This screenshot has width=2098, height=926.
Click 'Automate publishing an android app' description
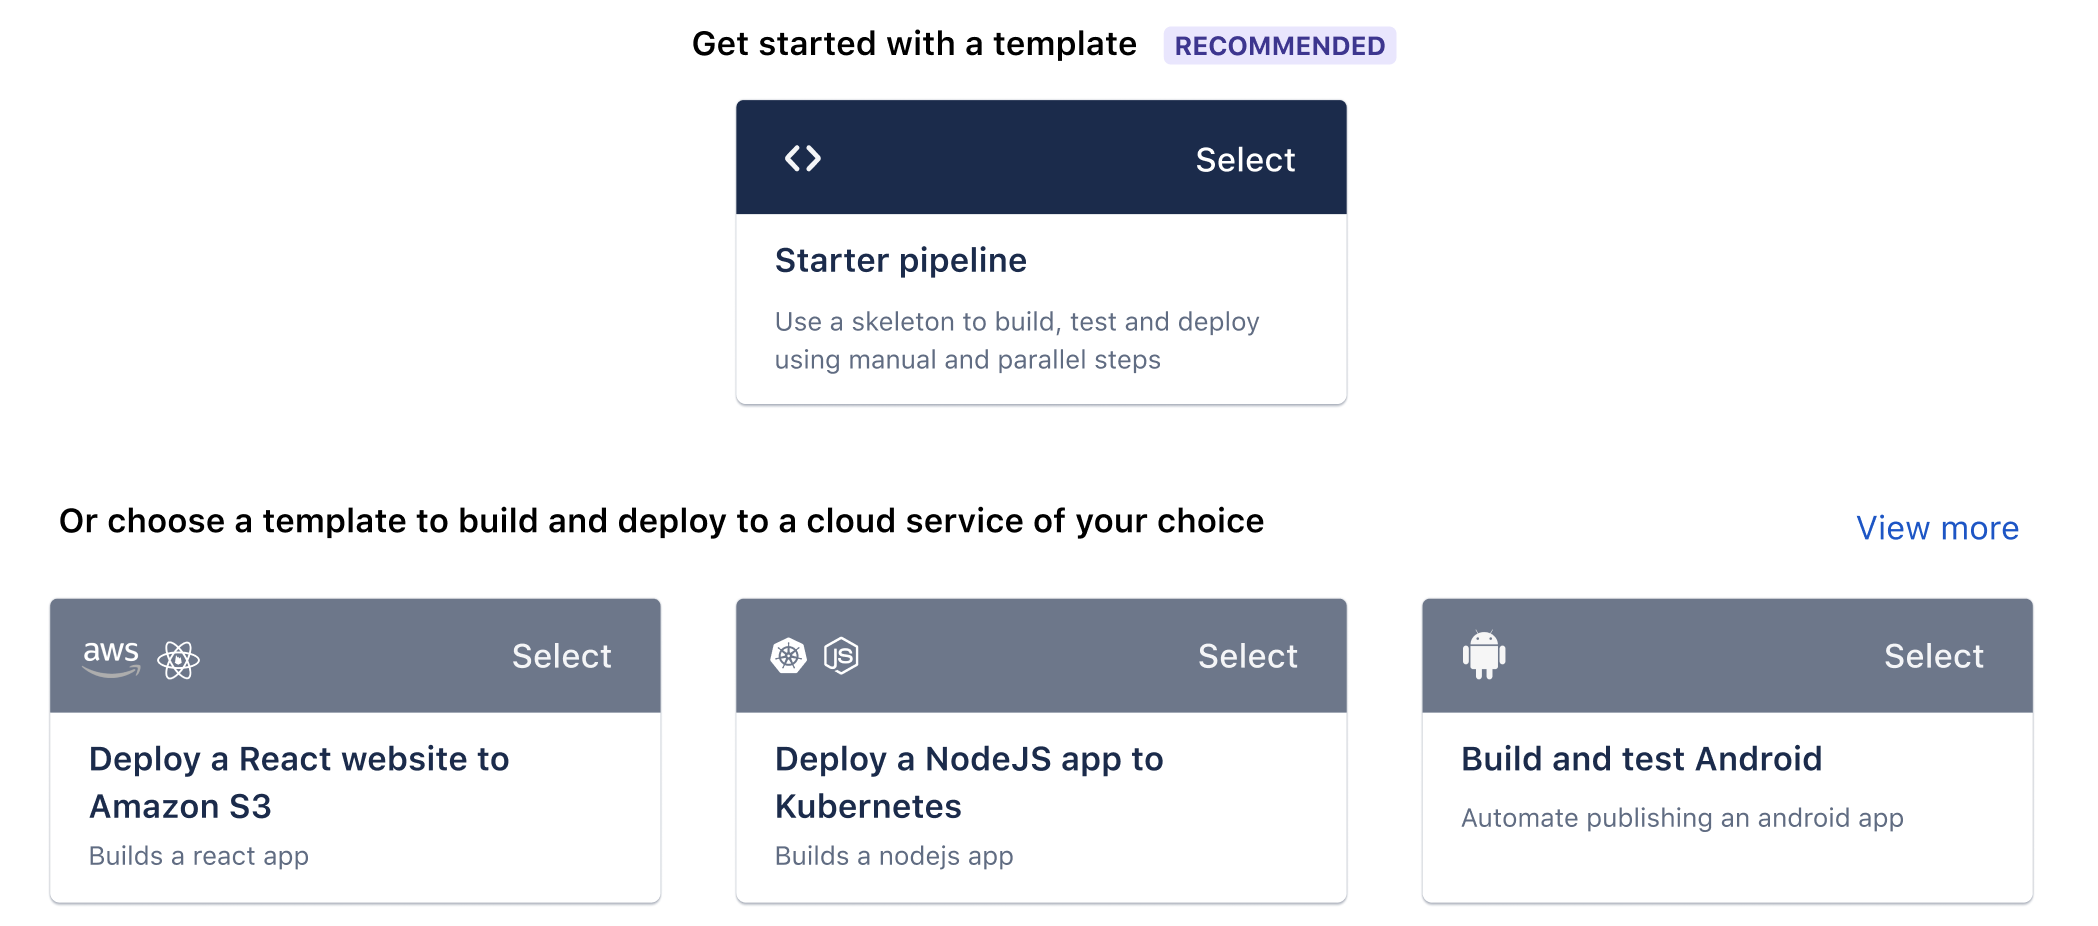tap(1681, 818)
